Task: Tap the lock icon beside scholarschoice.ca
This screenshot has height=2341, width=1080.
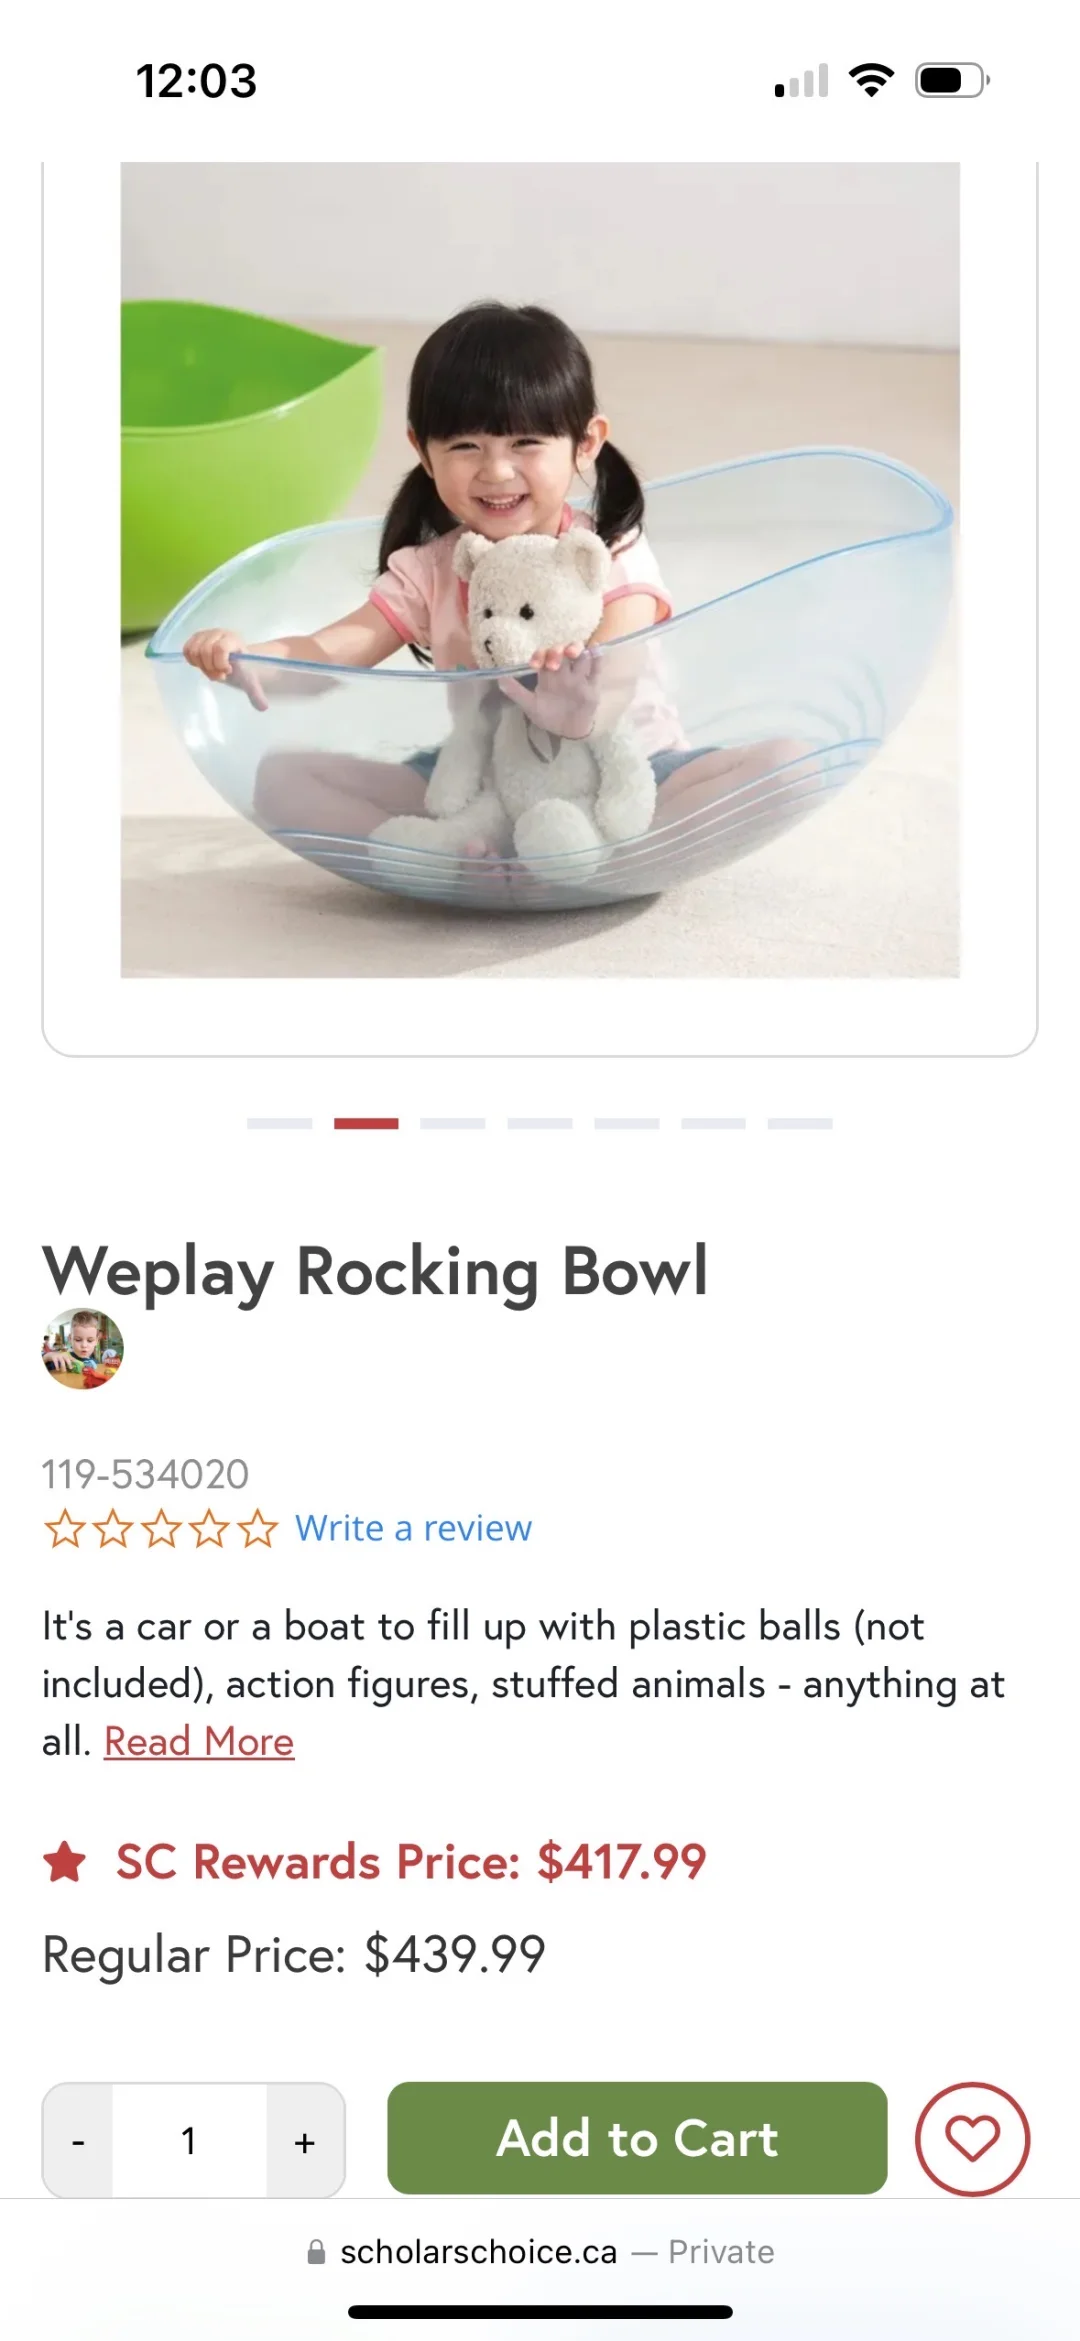Action: click(316, 2252)
